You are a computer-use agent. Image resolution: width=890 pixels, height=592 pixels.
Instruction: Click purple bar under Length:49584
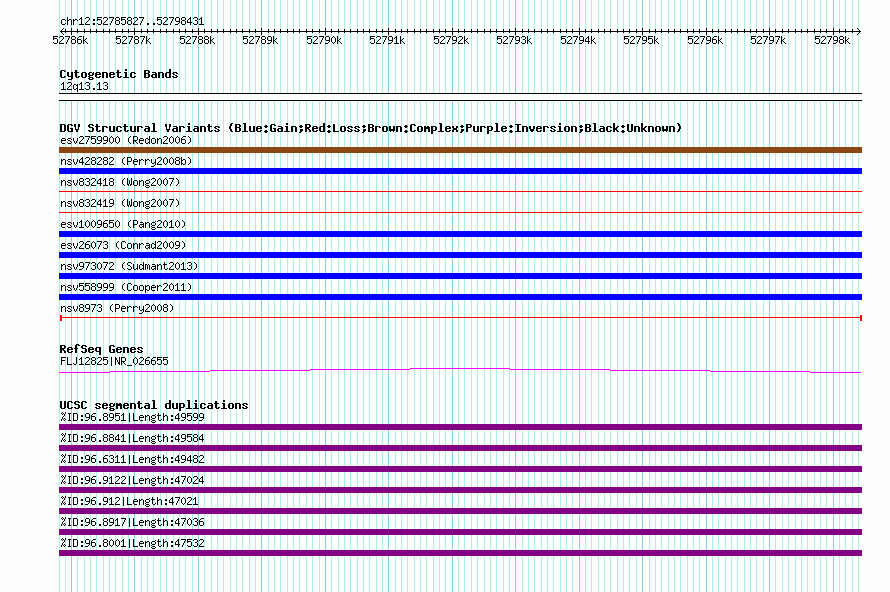tap(460, 448)
